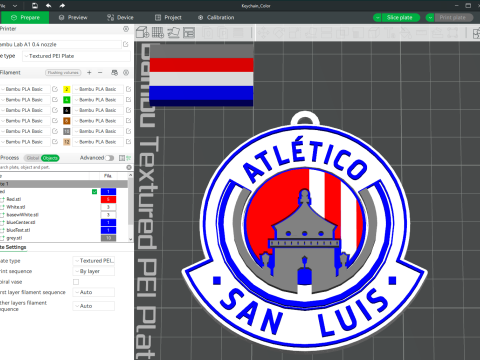Switch to the Preview tab

point(73,17)
